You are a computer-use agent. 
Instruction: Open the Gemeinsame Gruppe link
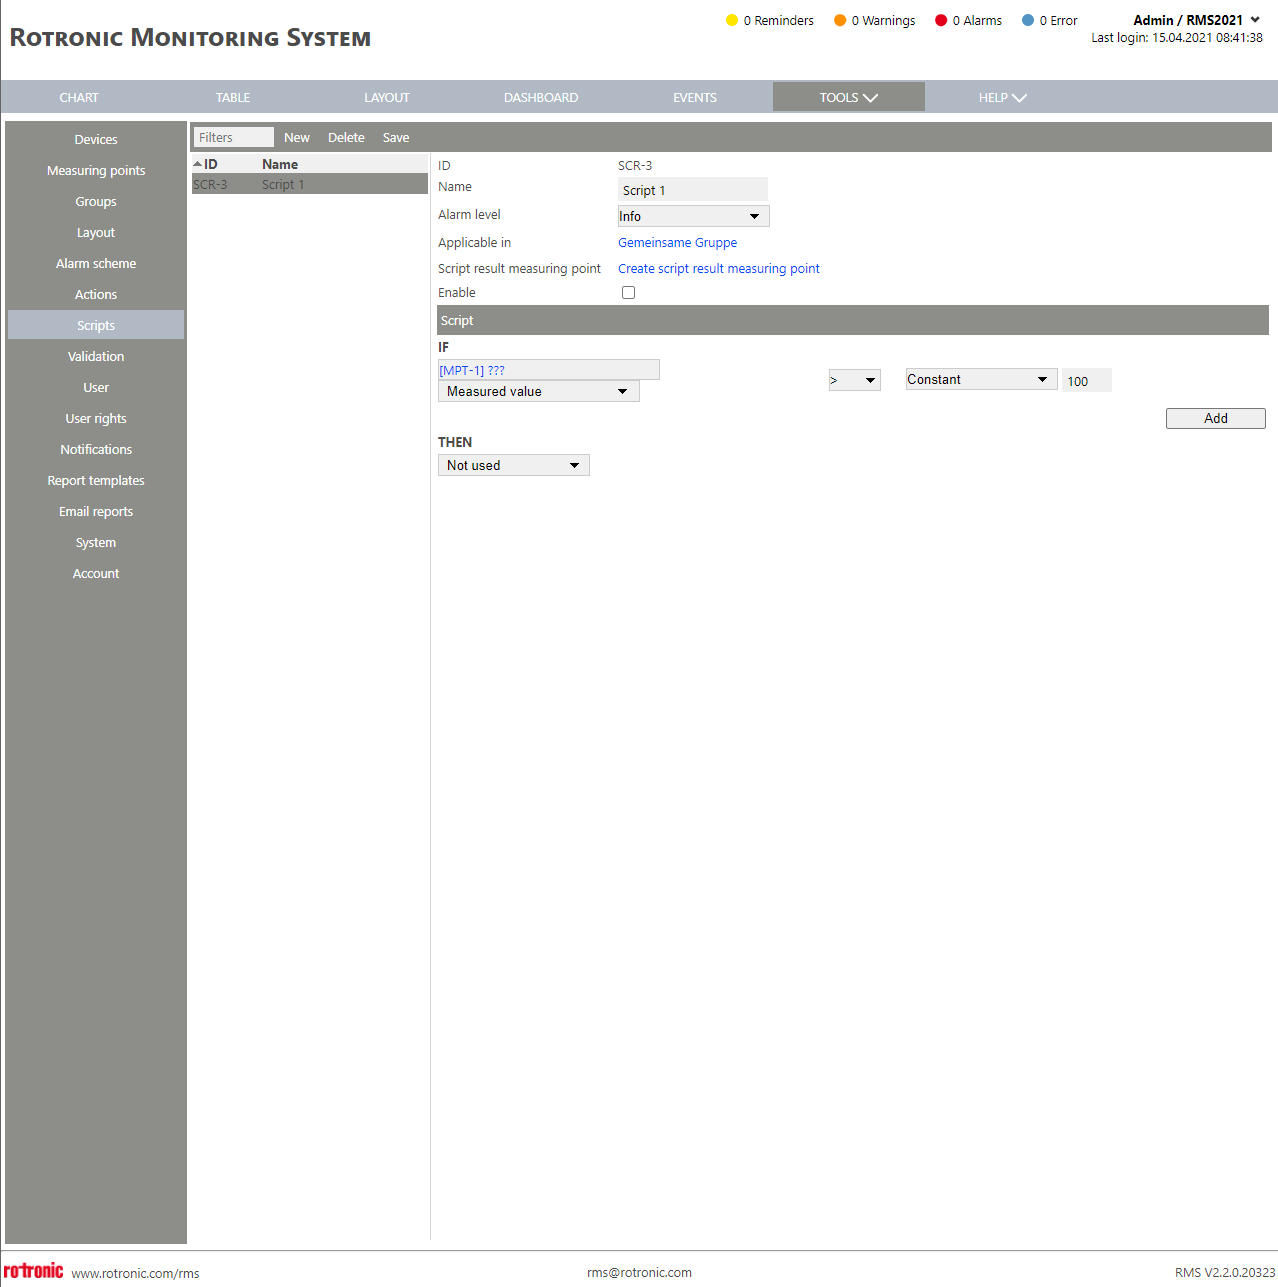(x=677, y=243)
